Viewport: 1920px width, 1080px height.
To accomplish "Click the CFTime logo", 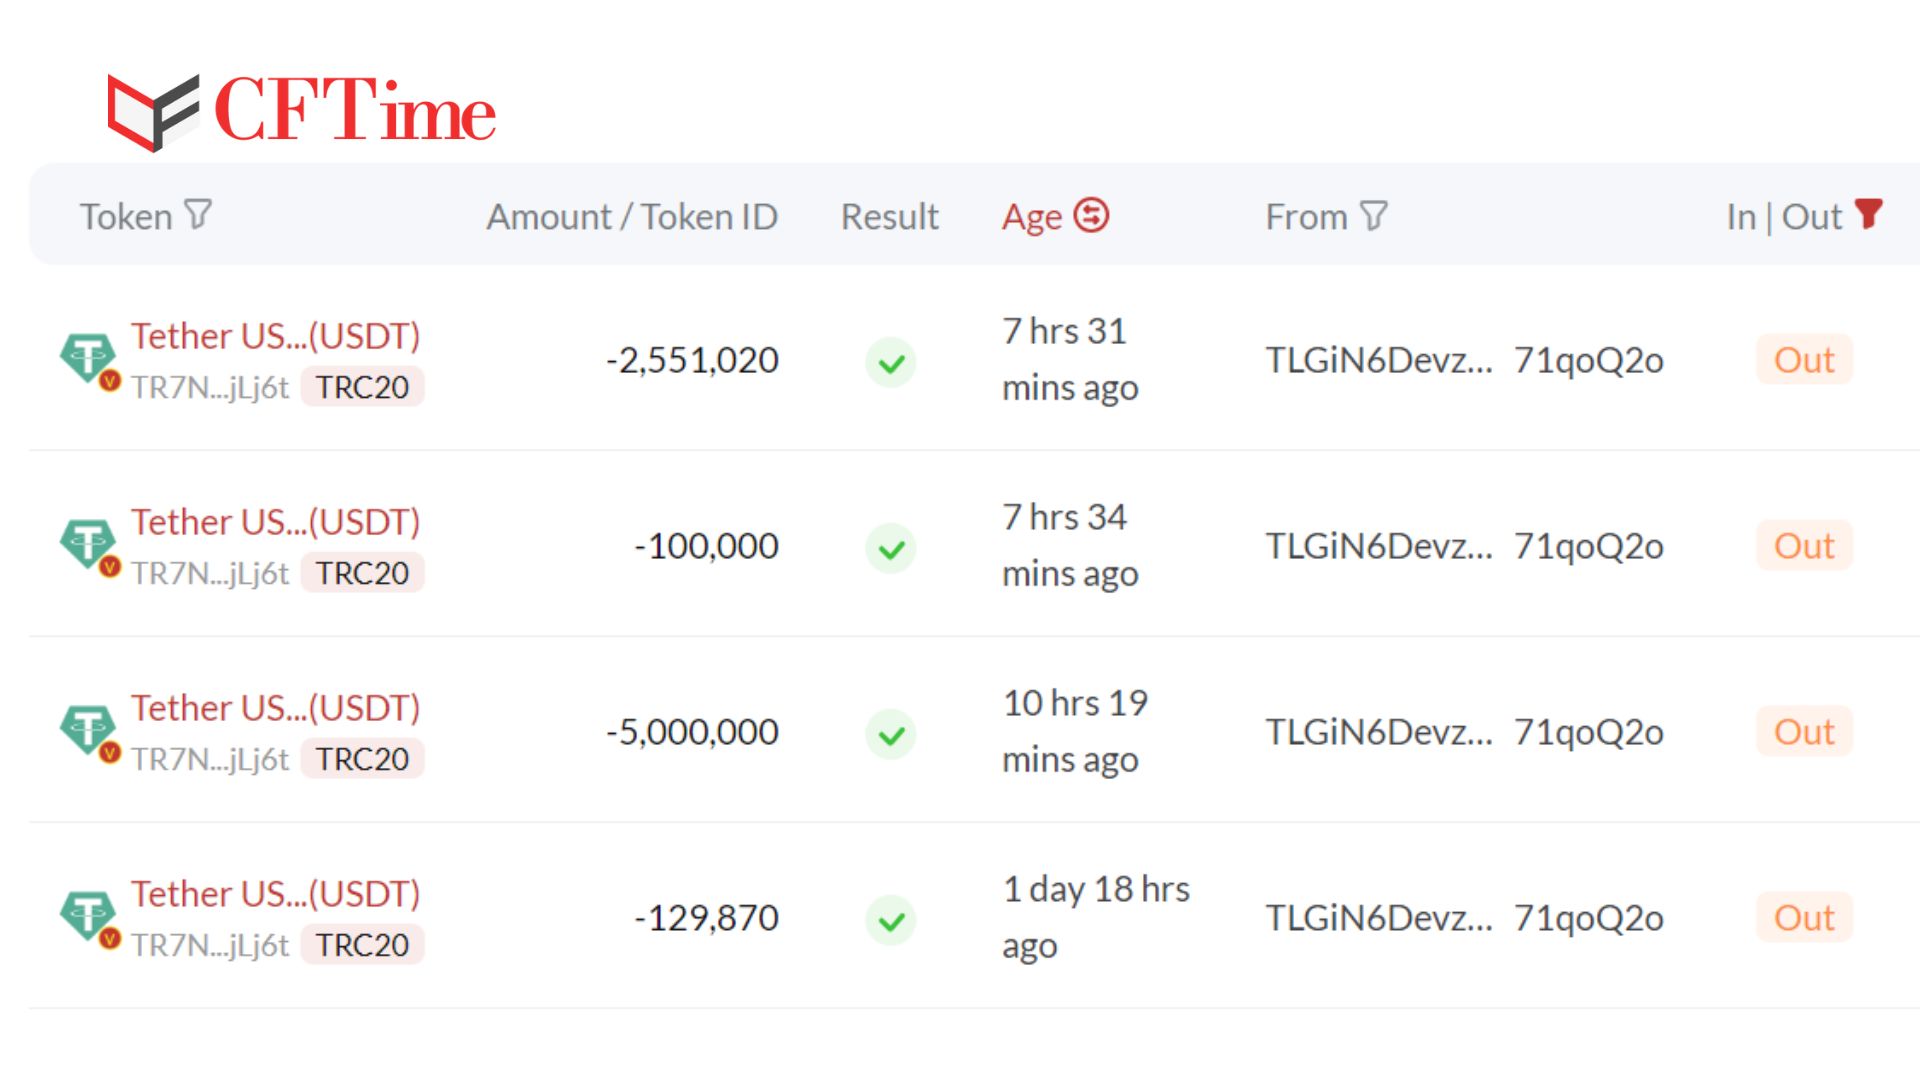I will coord(301,111).
